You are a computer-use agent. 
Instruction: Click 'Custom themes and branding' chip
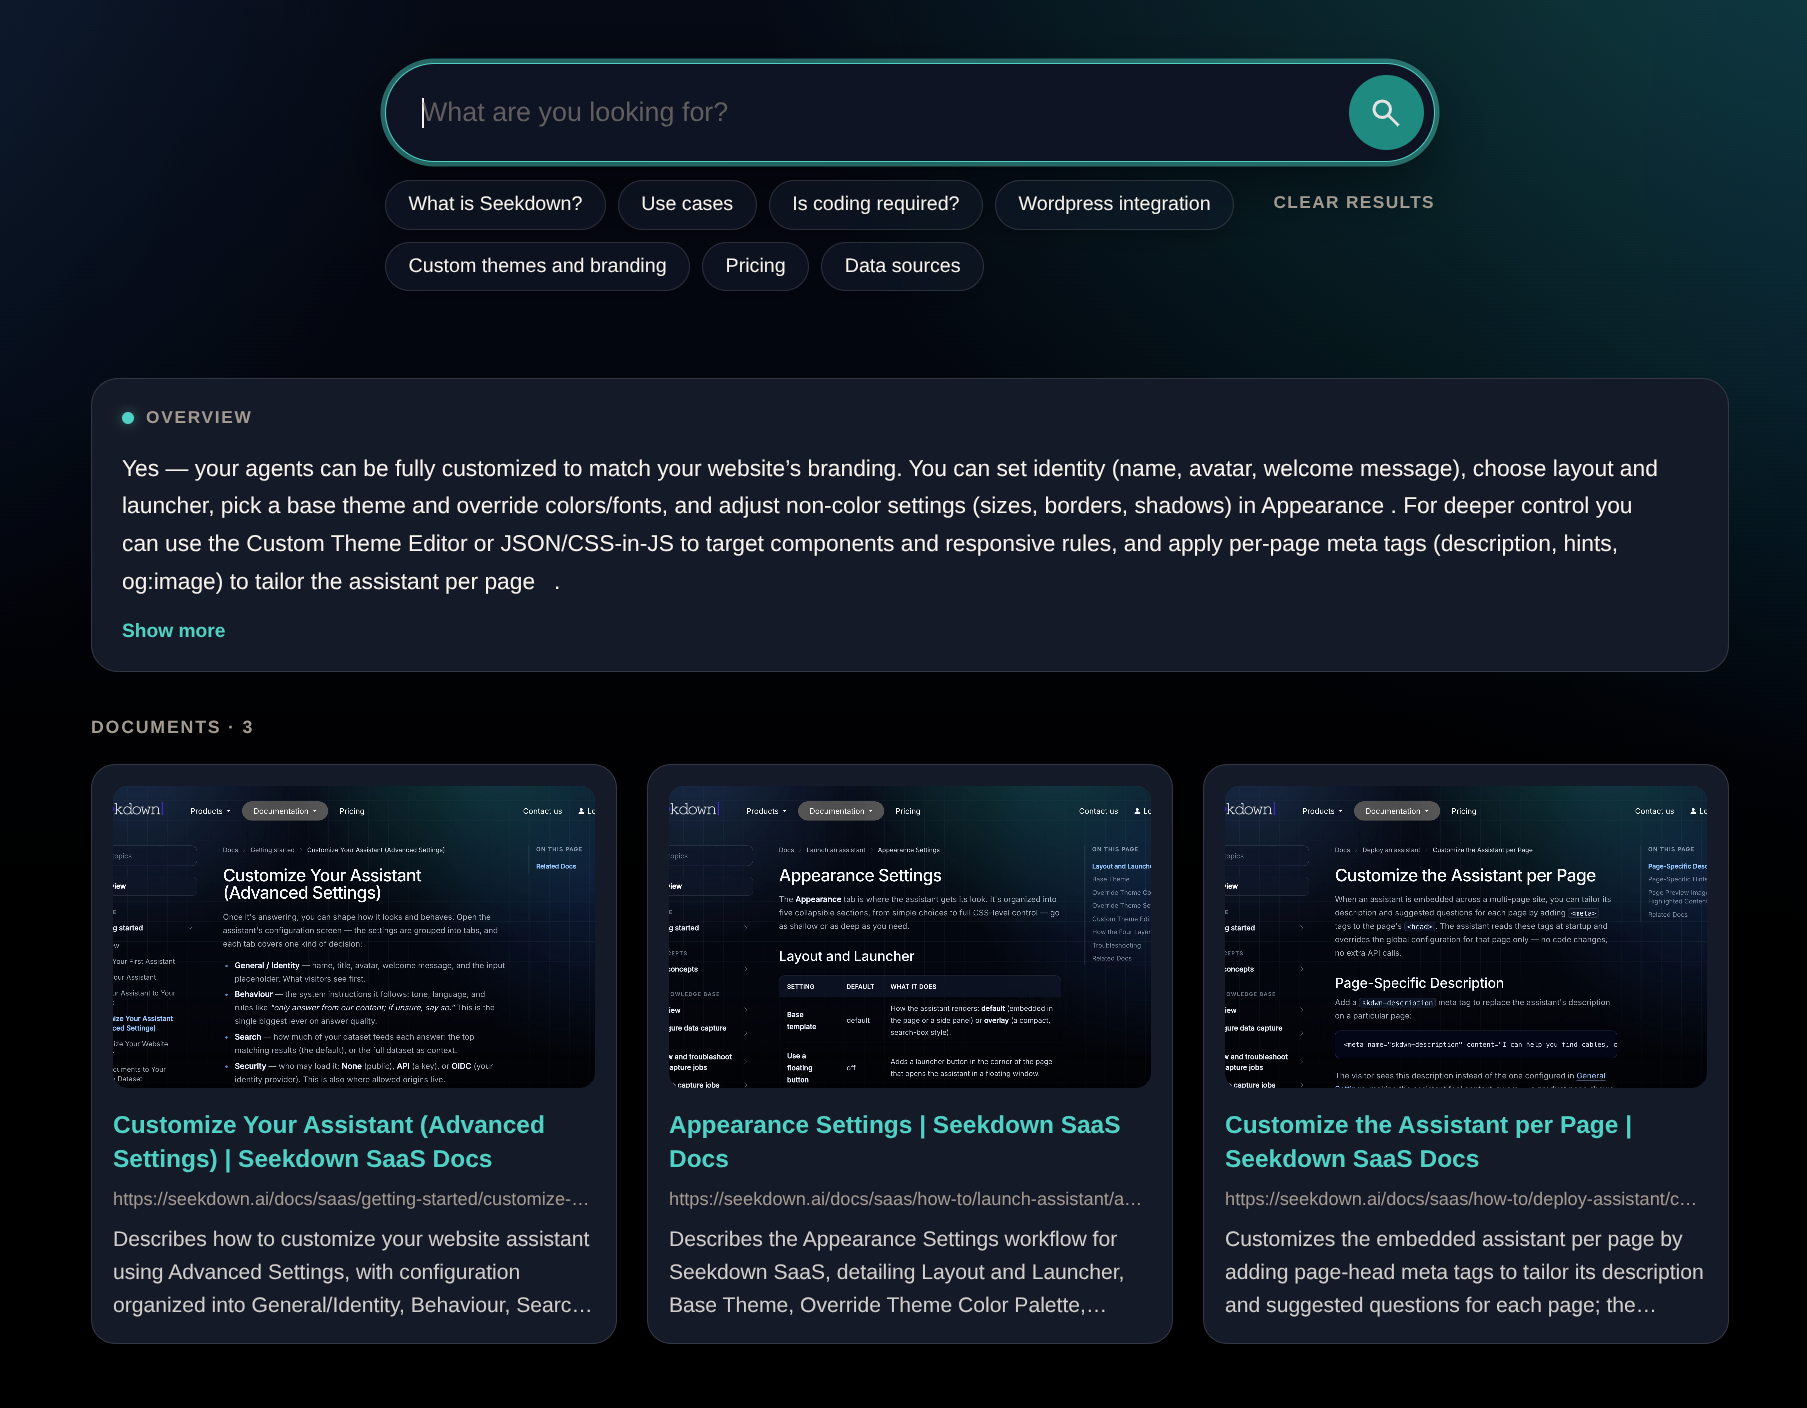(537, 266)
